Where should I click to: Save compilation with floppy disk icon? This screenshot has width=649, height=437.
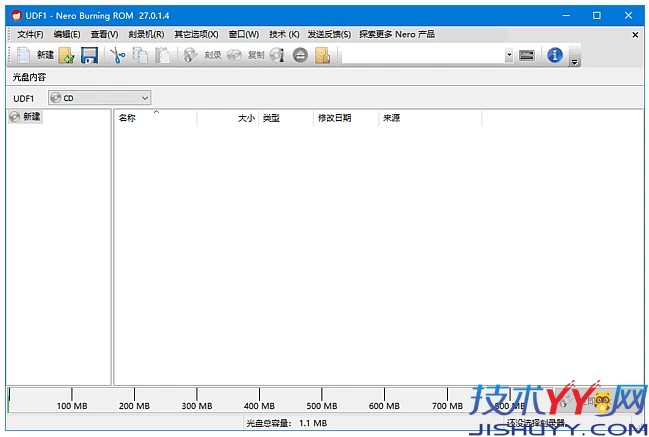89,55
